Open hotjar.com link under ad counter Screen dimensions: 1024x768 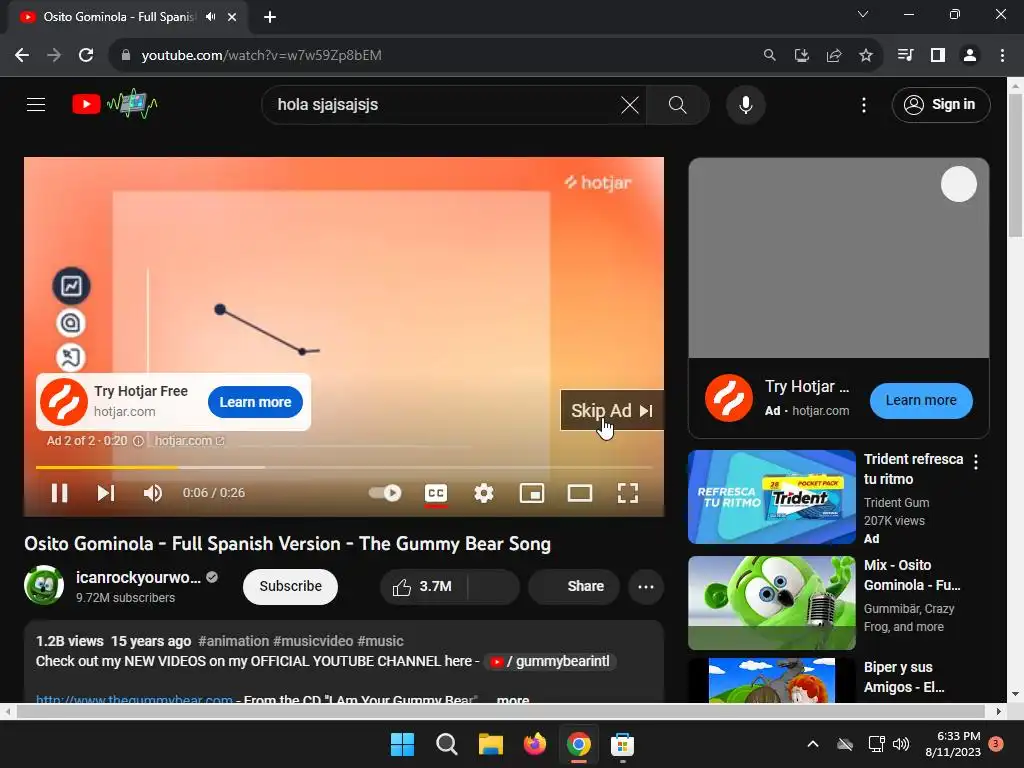click(189, 441)
